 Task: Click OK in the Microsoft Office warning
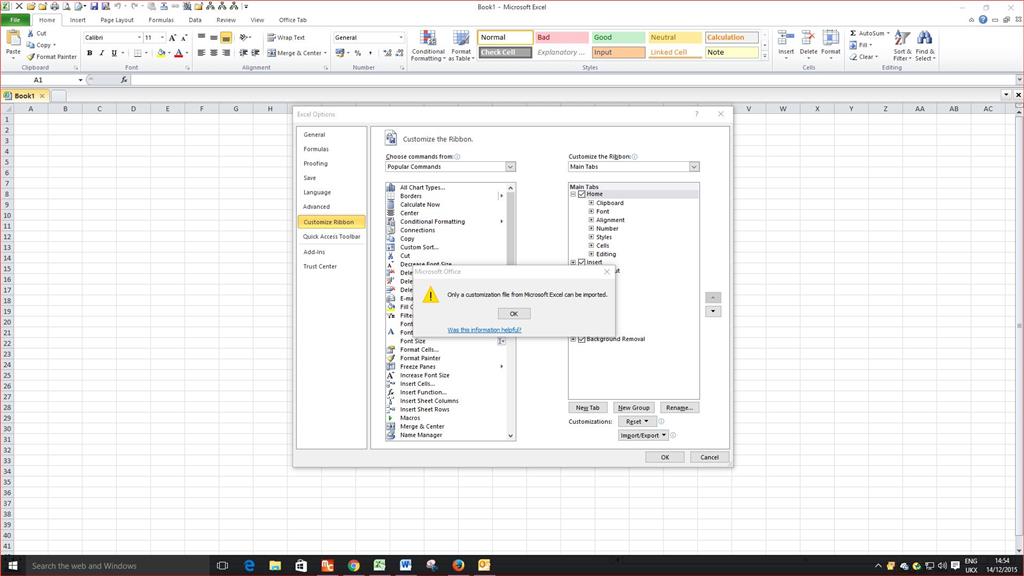click(x=513, y=313)
